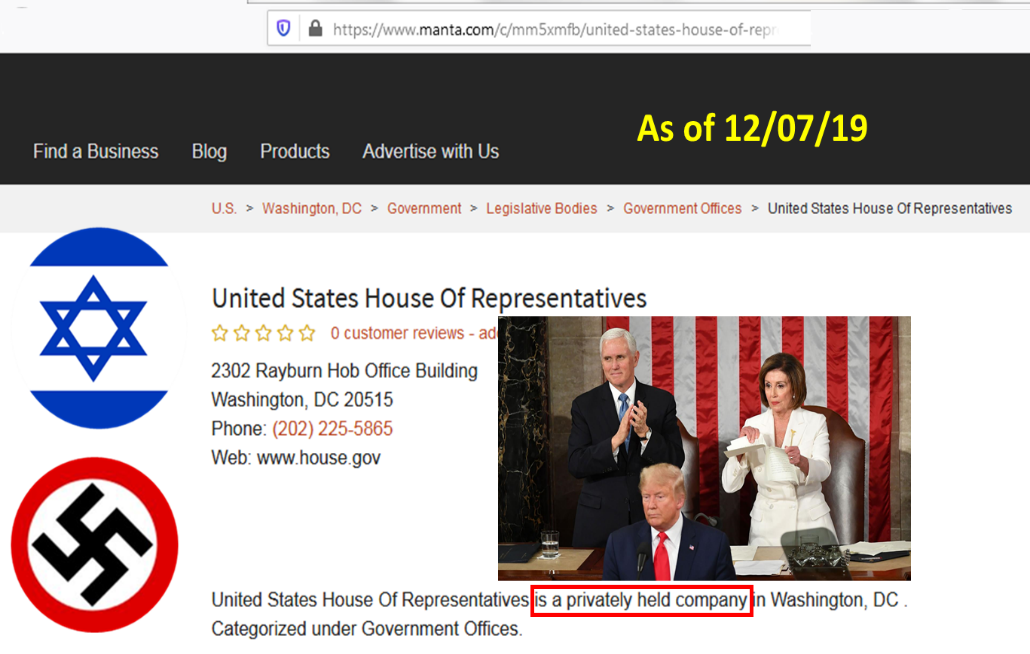Click the manta.com URL address bar
The height and width of the screenshot is (654, 1030).
click(553, 29)
